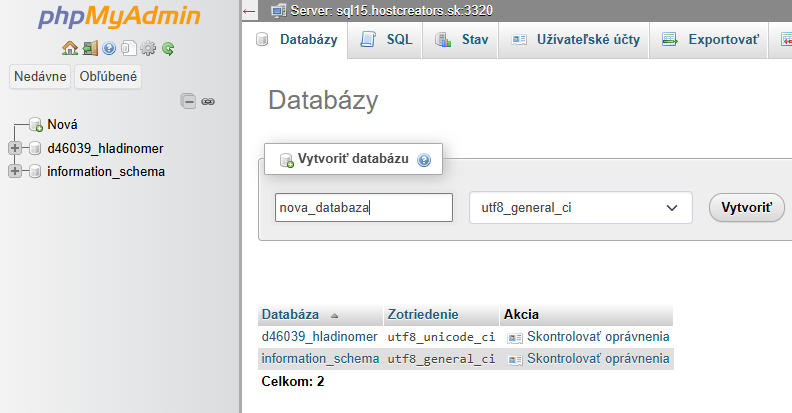Open phpMyAdmin documentation help icon

(x=109, y=48)
